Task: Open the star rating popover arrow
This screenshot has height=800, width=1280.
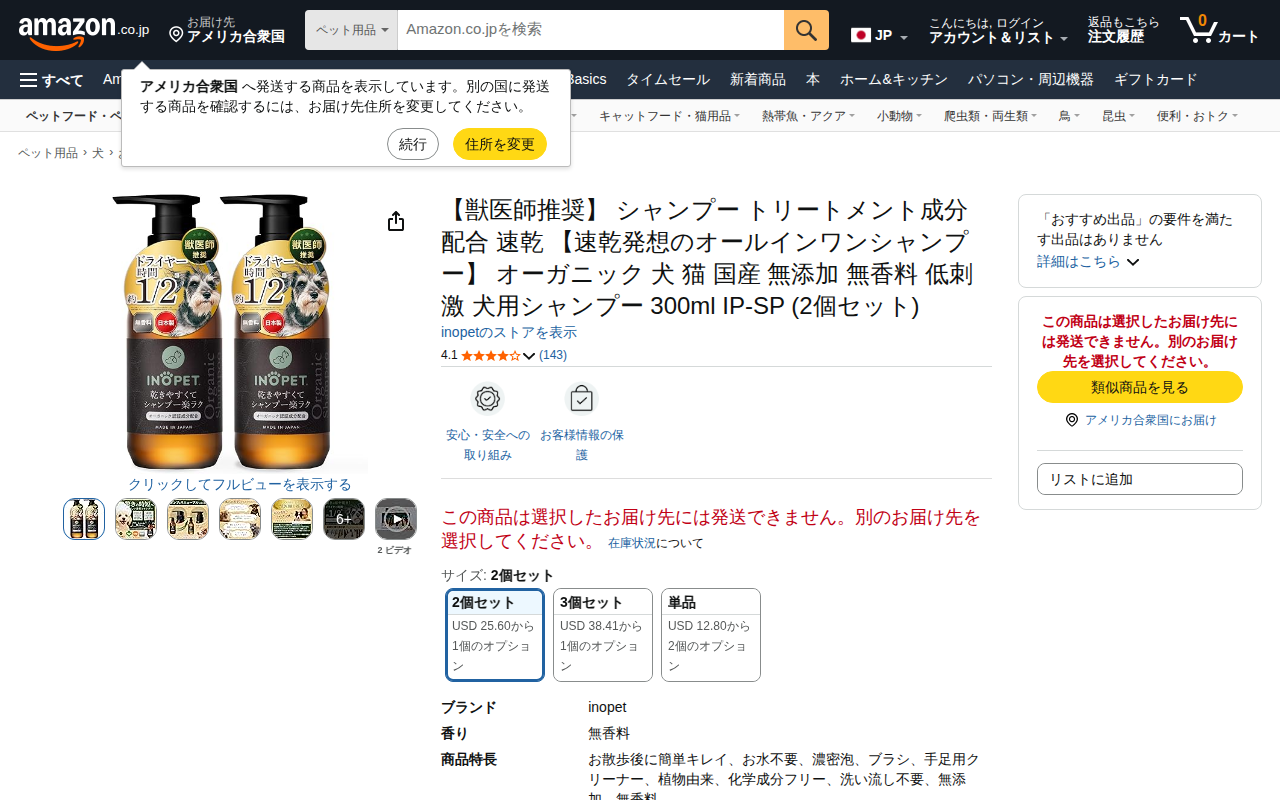Action: [x=529, y=356]
